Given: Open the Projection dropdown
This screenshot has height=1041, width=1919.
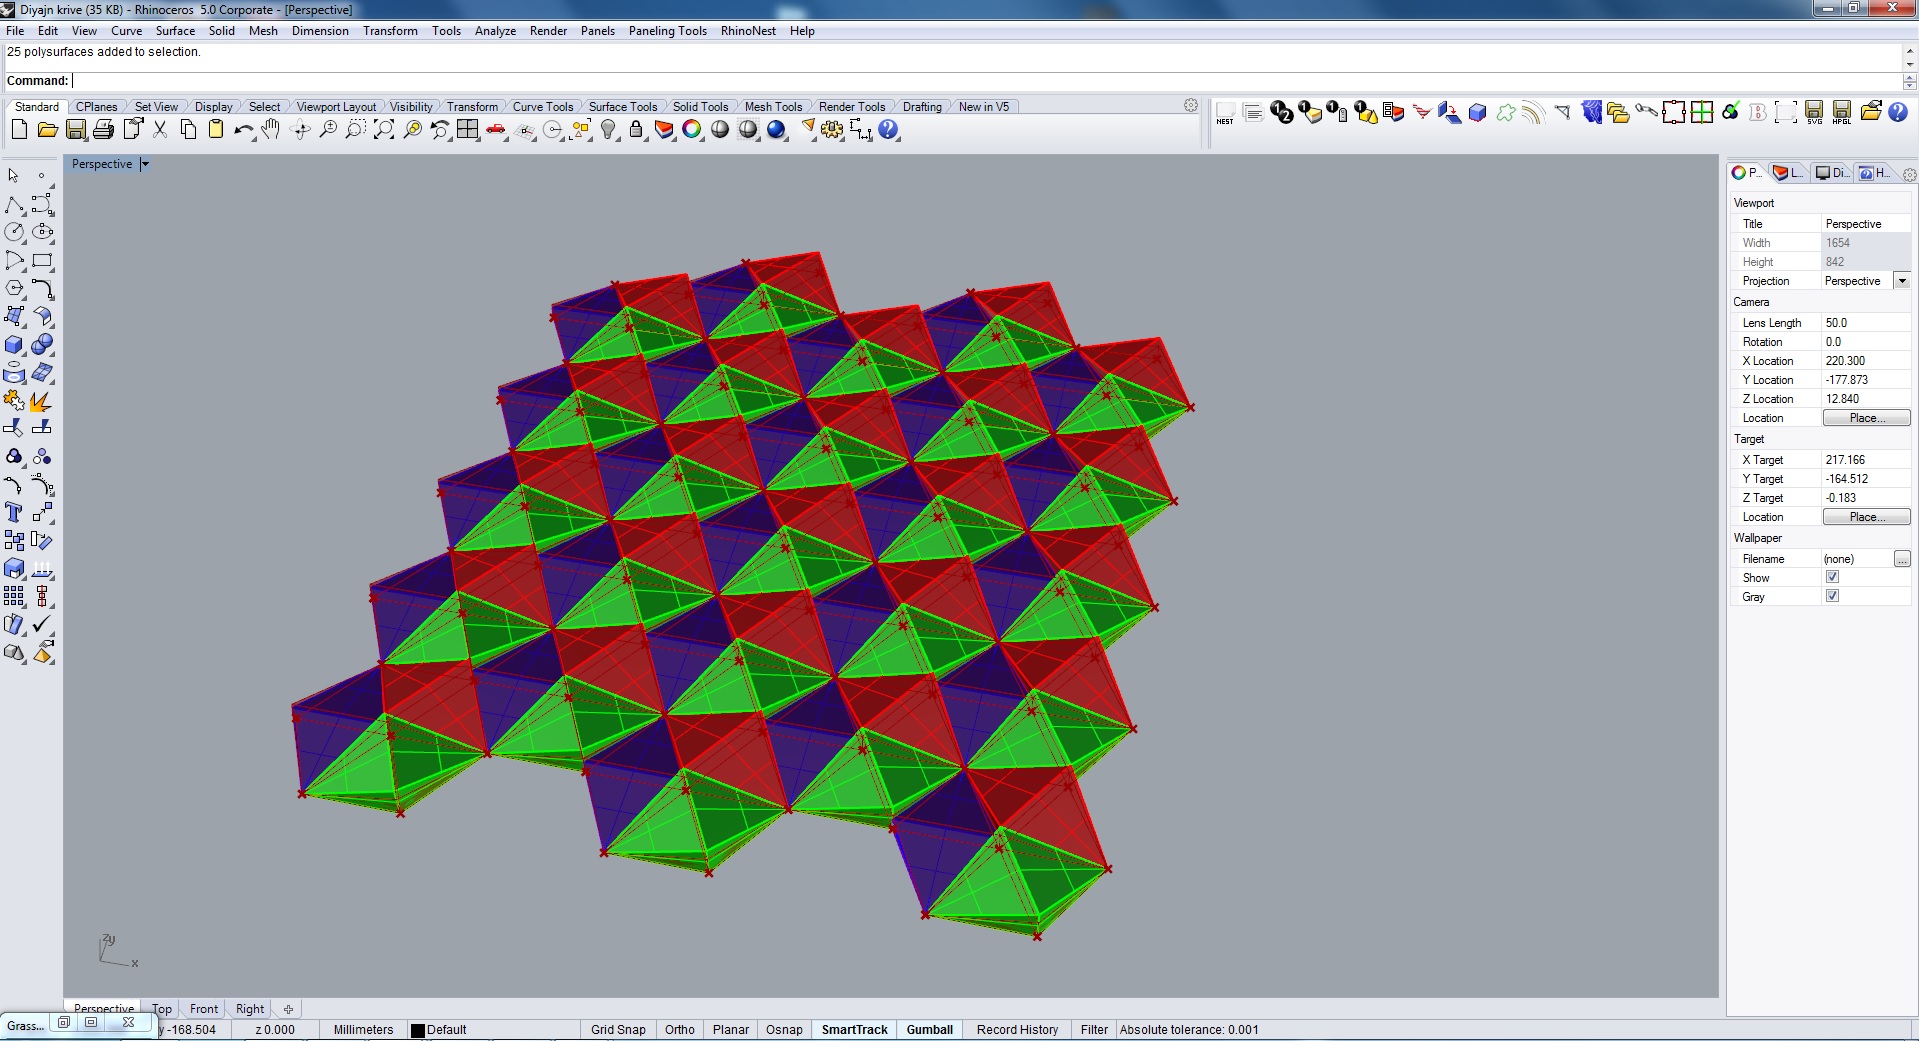Looking at the screenshot, I should (x=1902, y=281).
